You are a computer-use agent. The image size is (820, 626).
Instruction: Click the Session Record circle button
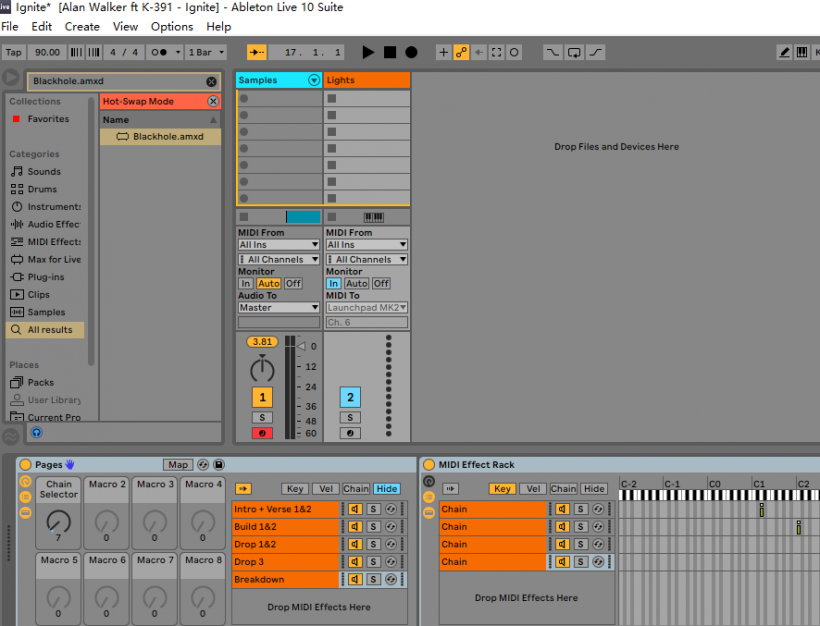pos(514,52)
